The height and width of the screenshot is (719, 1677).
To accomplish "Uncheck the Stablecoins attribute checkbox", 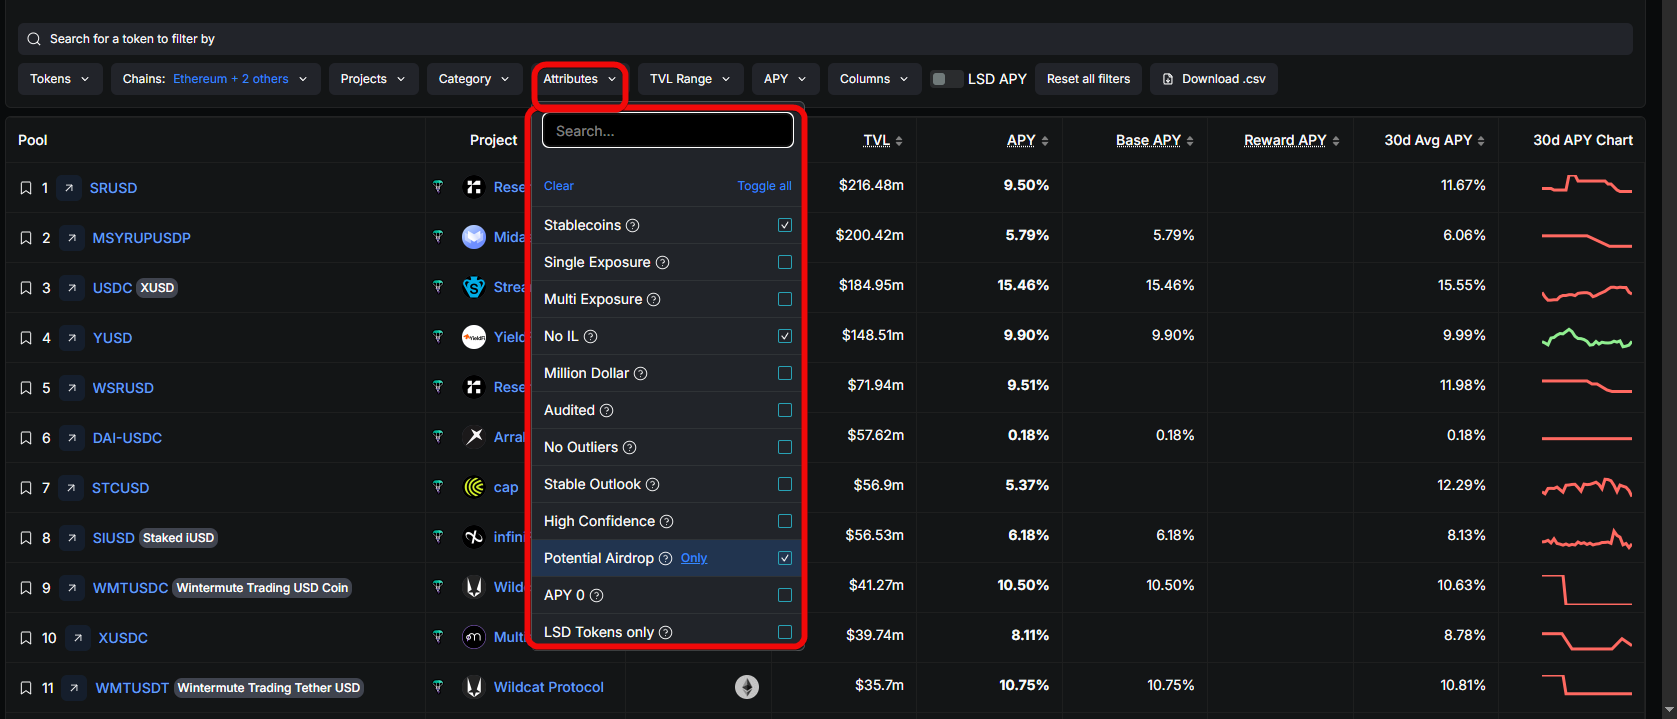I will point(785,225).
